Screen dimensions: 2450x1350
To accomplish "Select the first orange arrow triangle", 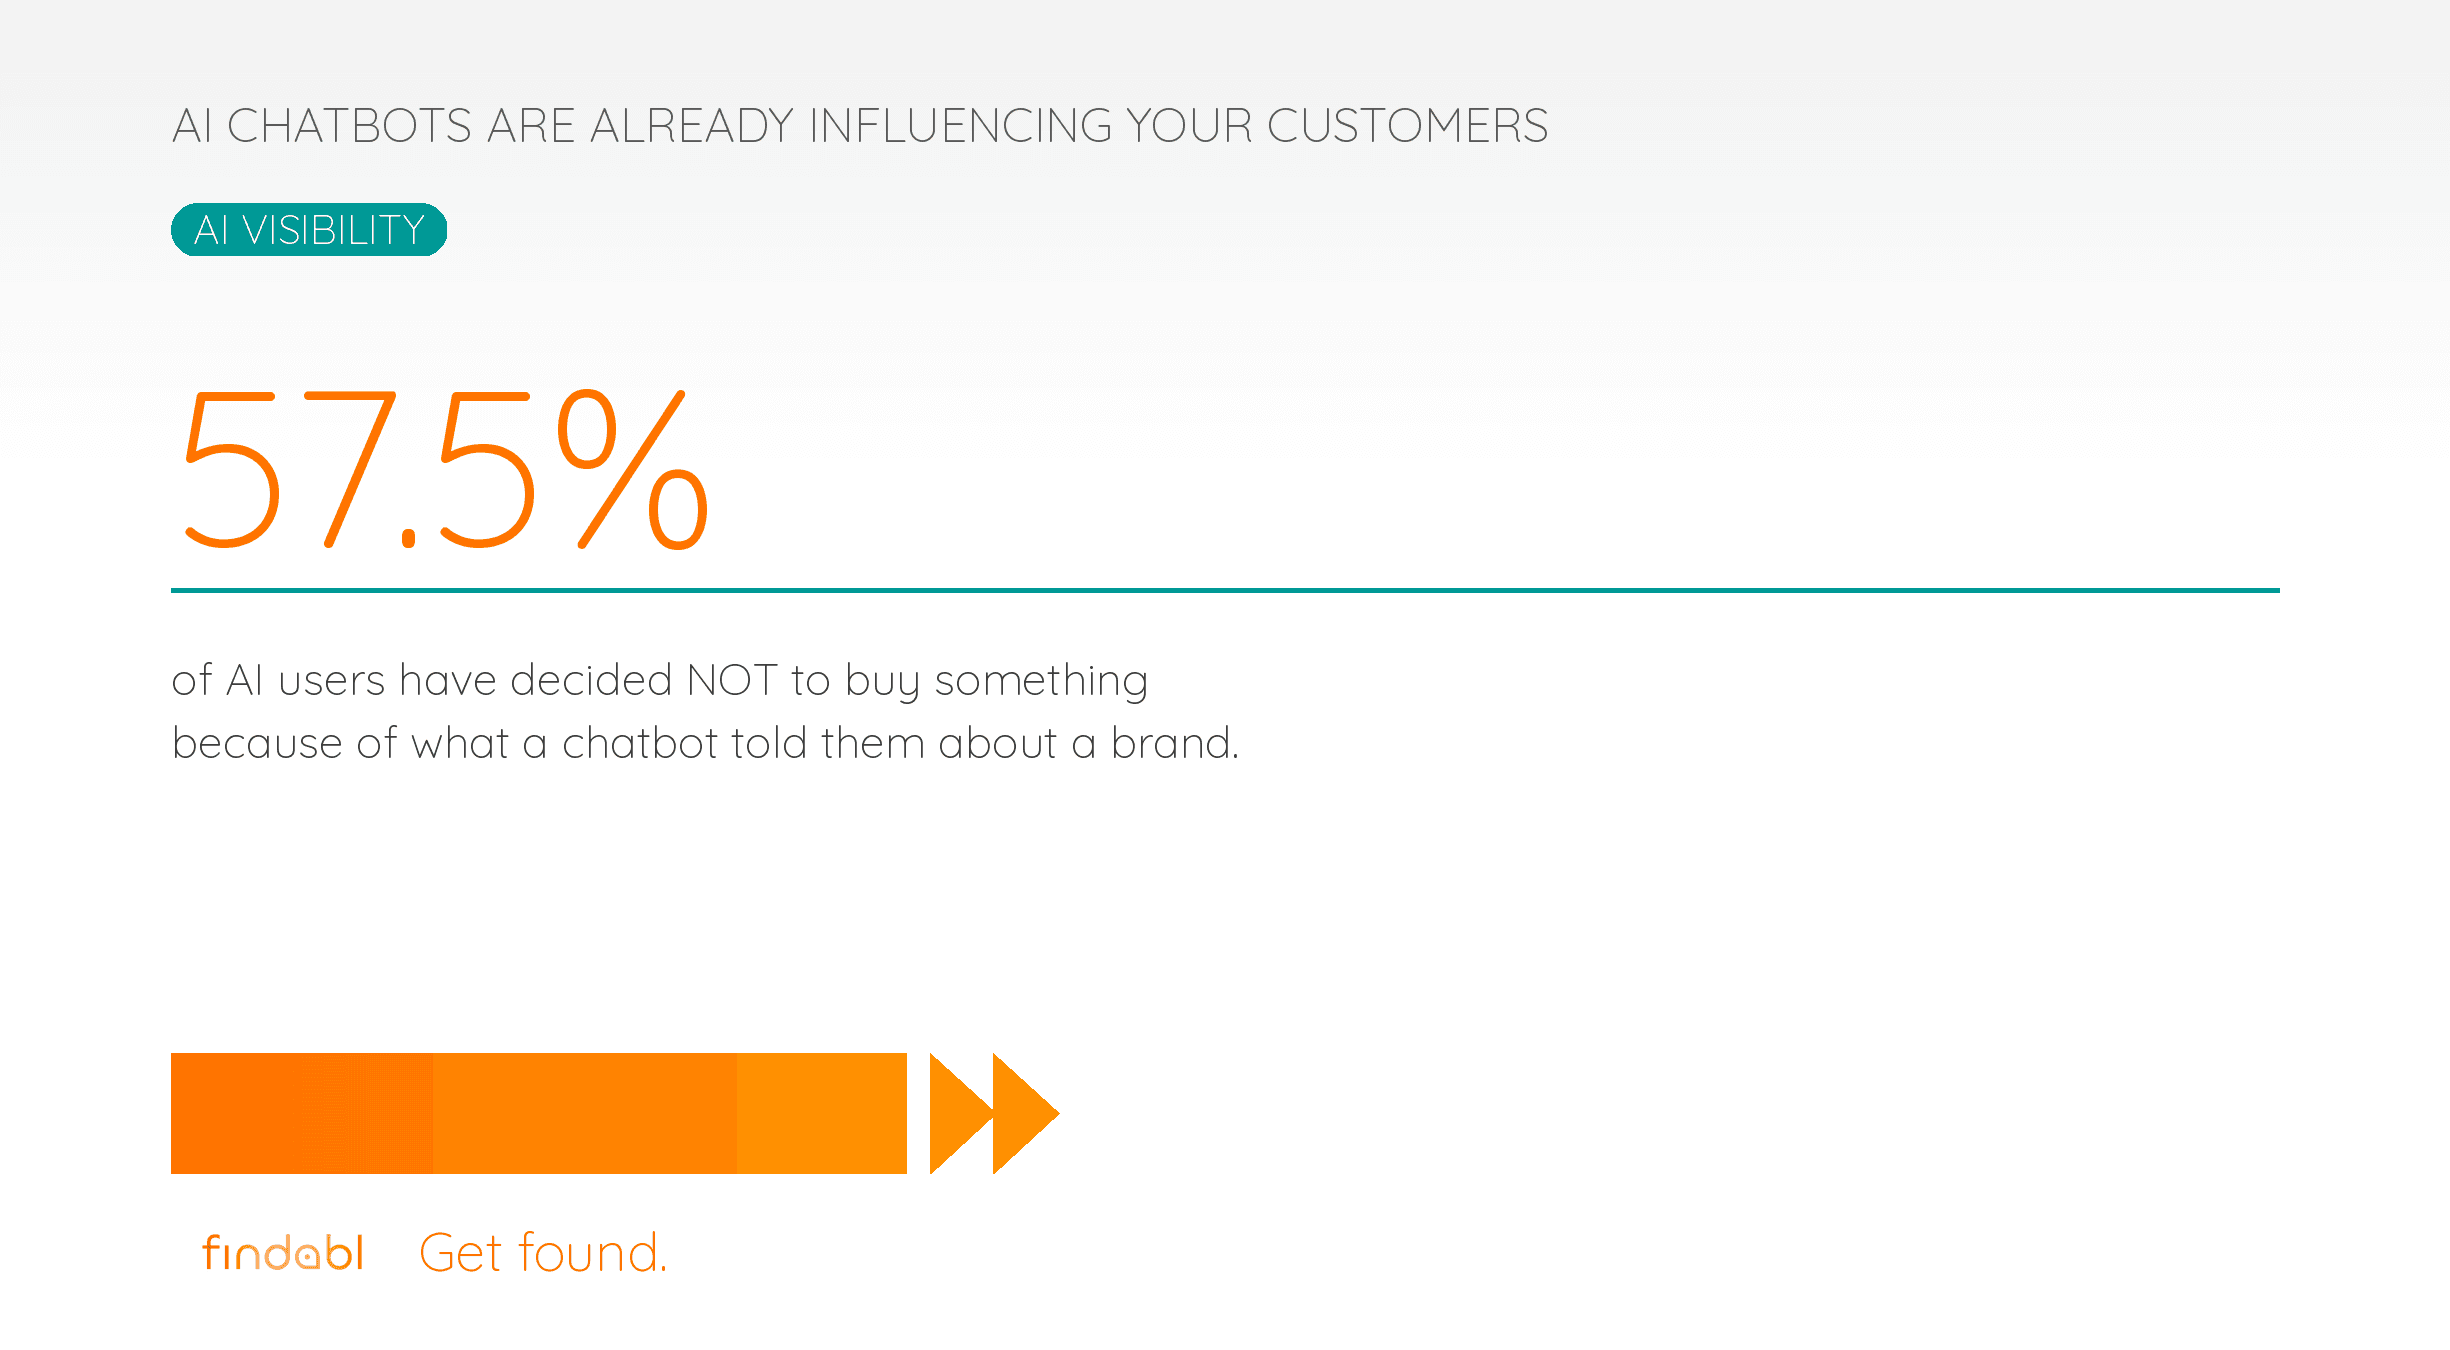I will tap(961, 1113).
